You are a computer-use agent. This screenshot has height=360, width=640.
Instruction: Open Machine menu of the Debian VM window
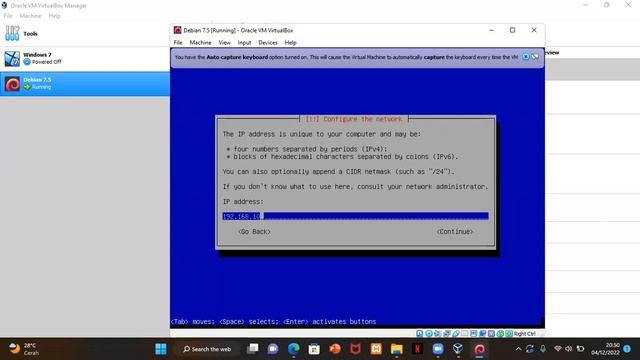[200, 42]
